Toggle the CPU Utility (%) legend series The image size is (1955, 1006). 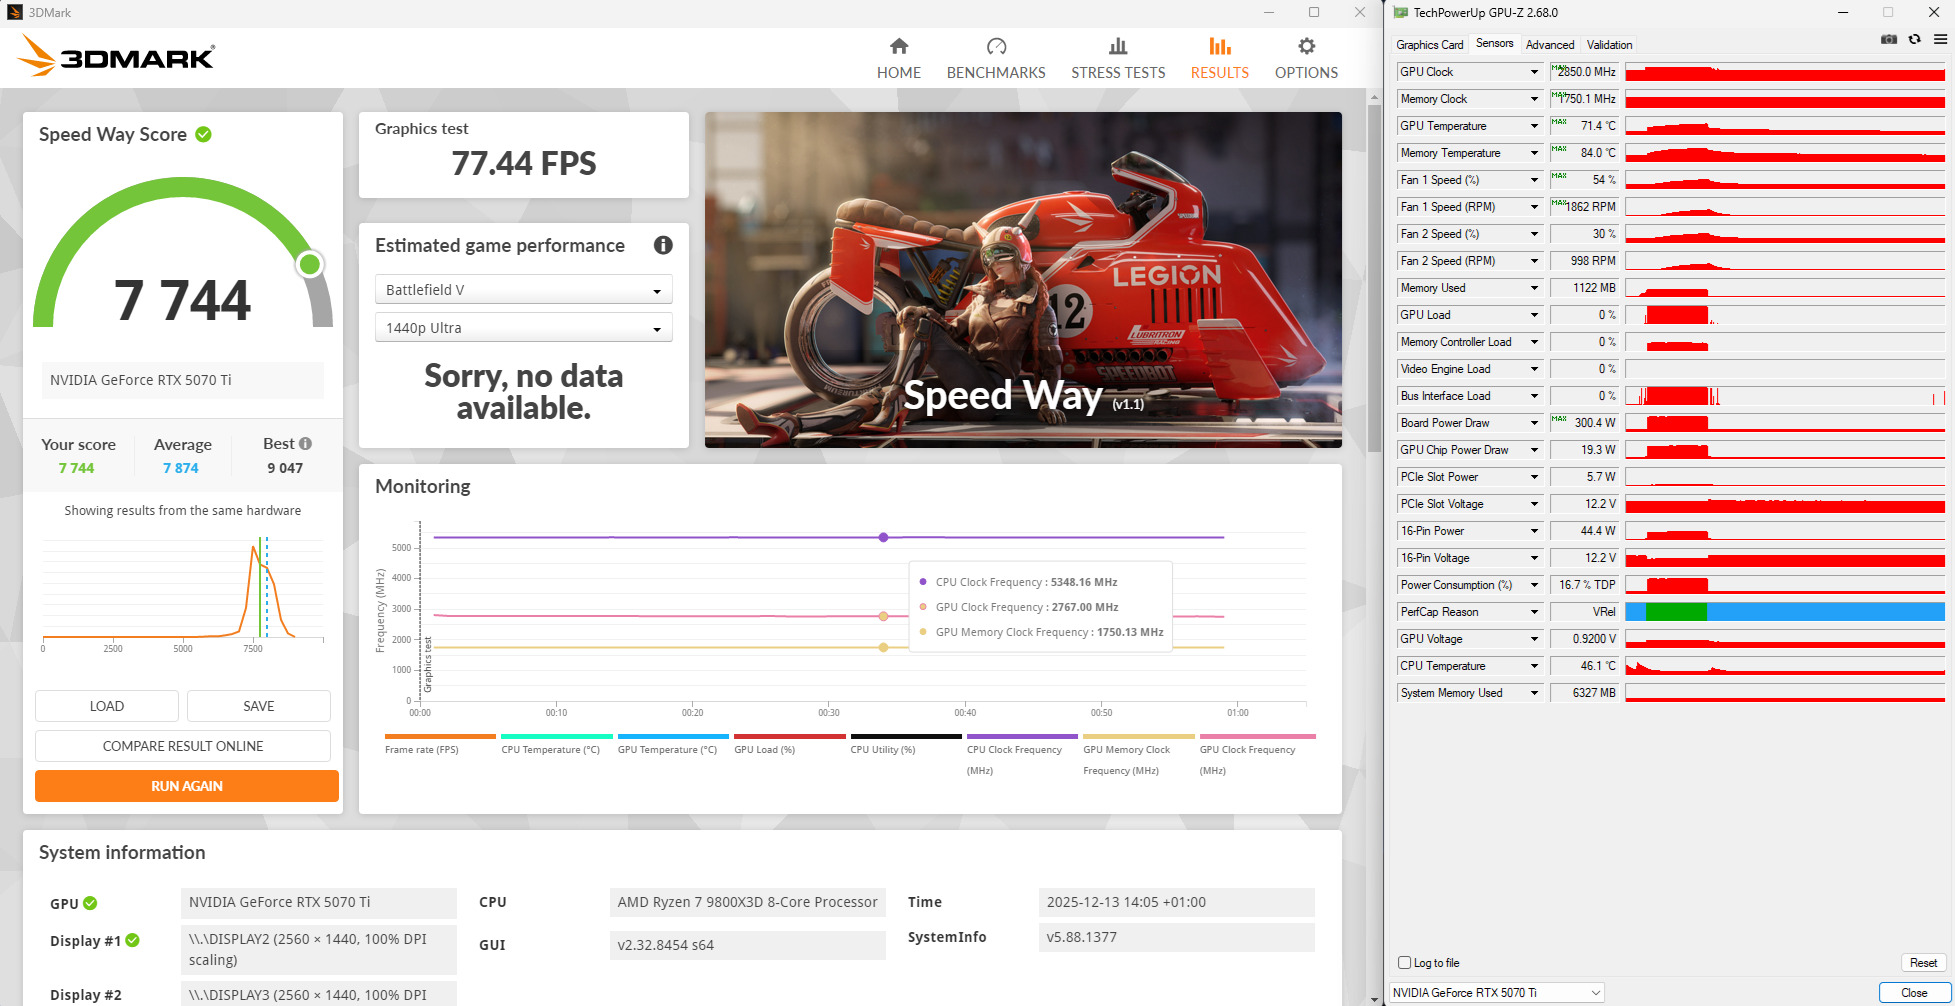point(906,744)
